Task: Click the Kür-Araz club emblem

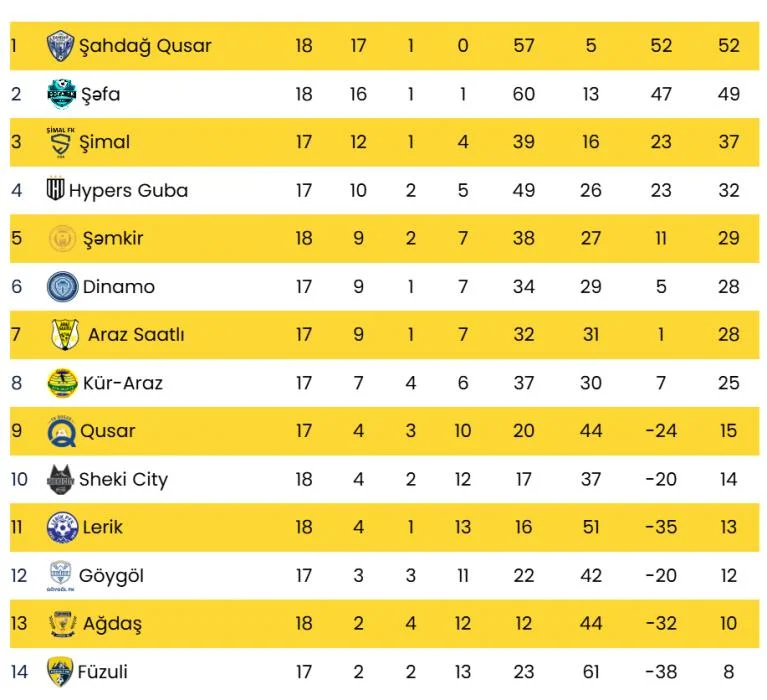Action: (x=63, y=383)
